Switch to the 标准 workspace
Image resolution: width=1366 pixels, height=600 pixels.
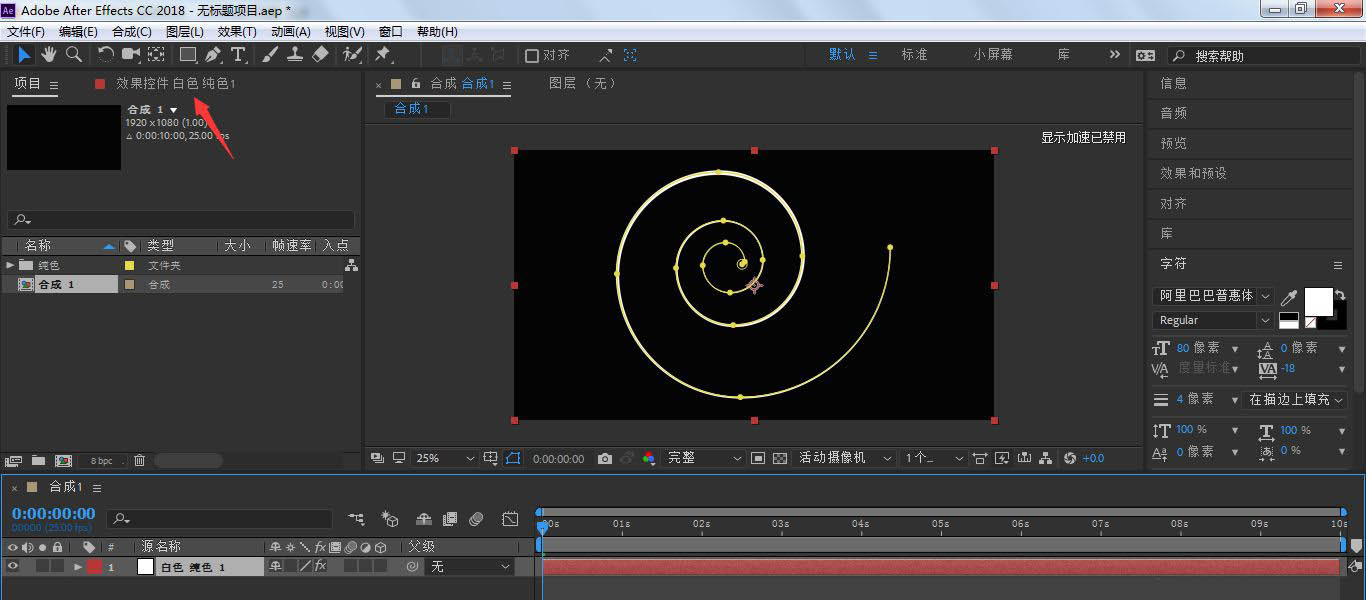pos(914,55)
